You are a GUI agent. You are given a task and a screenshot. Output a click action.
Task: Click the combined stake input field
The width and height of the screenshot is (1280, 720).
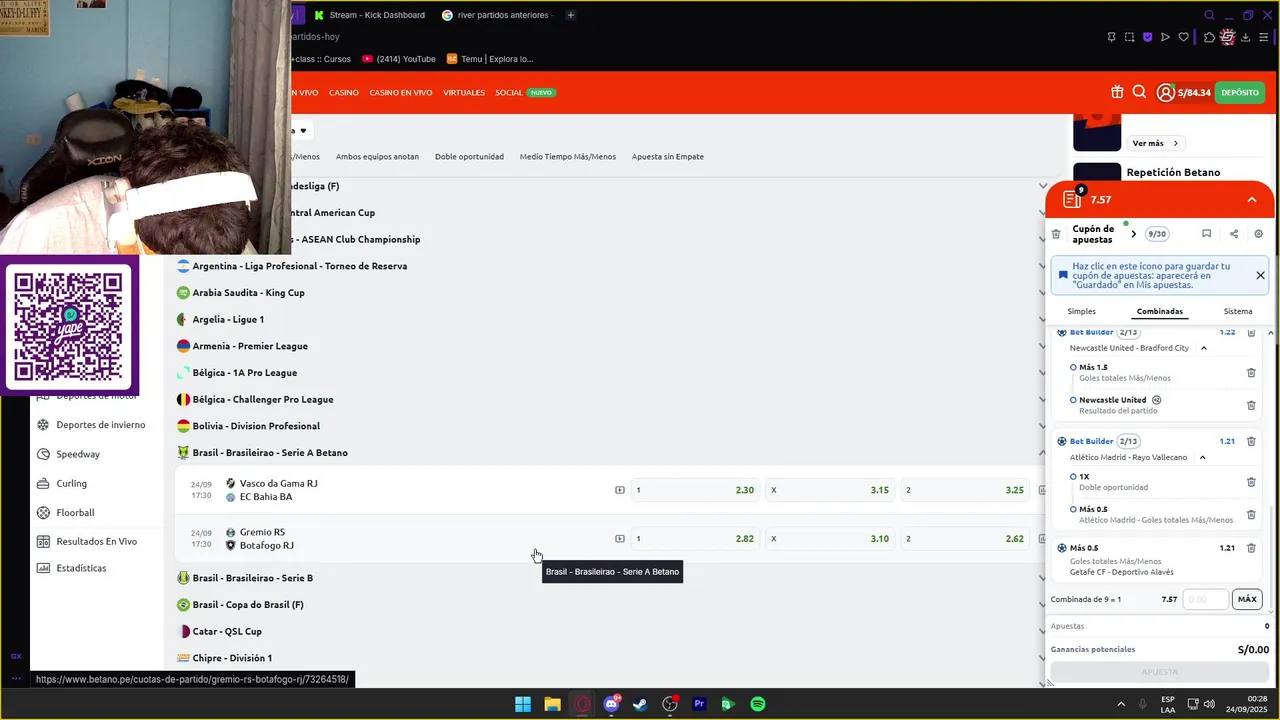click(x=1206, y=599)
